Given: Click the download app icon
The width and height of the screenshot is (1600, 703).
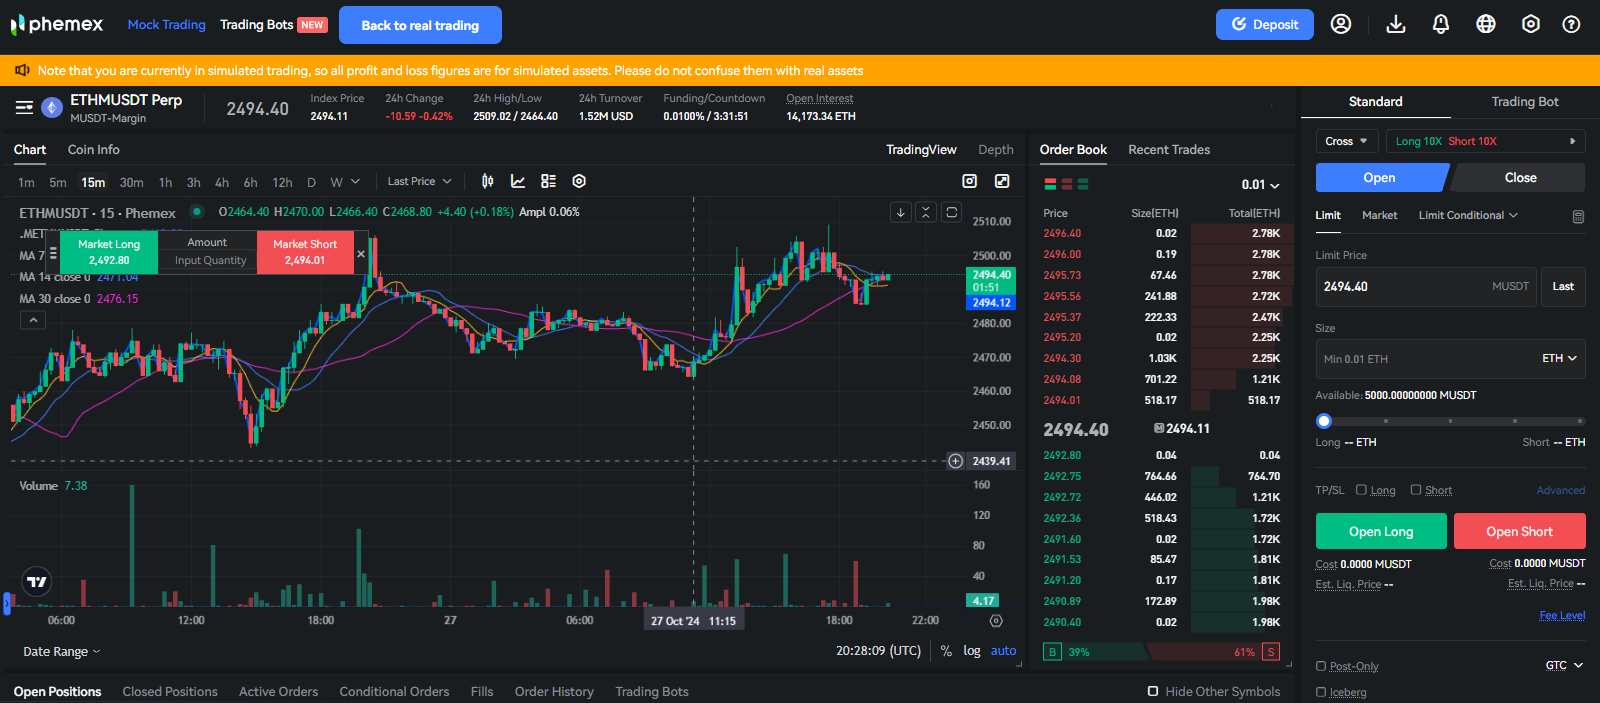Looking at the screenshot, I should click(x=1396, y=24).
